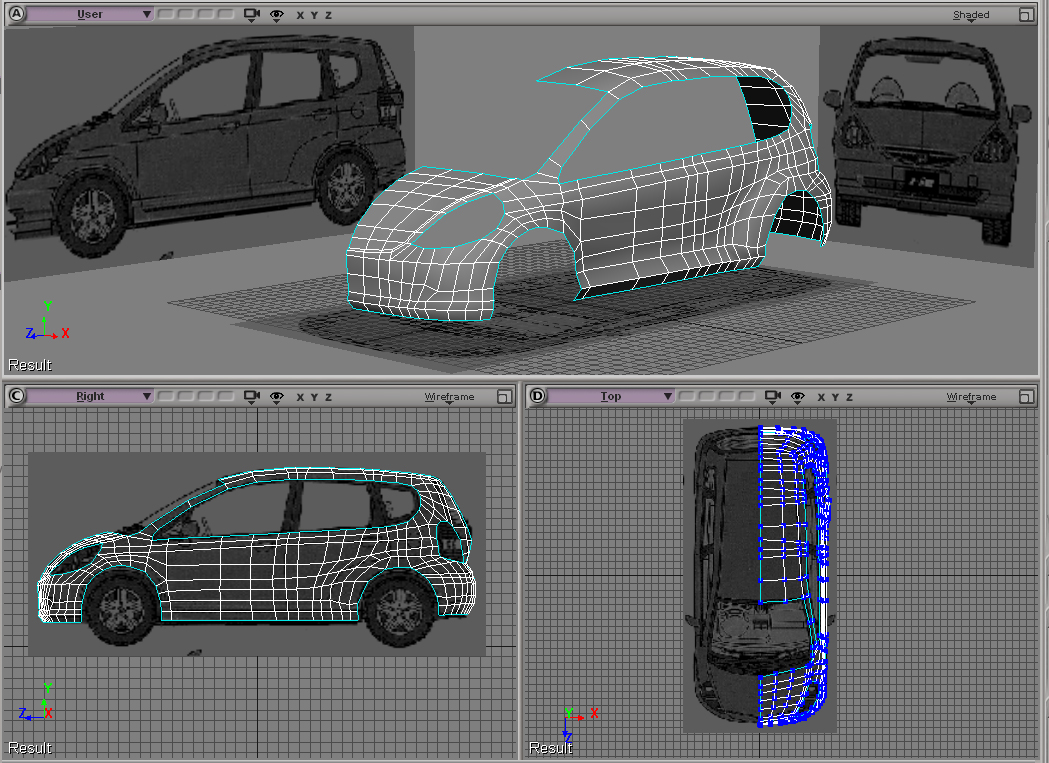Viewport: 1049px width, 763px height.
Task: Click the viewport A letter icon
Action: [x=16, y=14]
